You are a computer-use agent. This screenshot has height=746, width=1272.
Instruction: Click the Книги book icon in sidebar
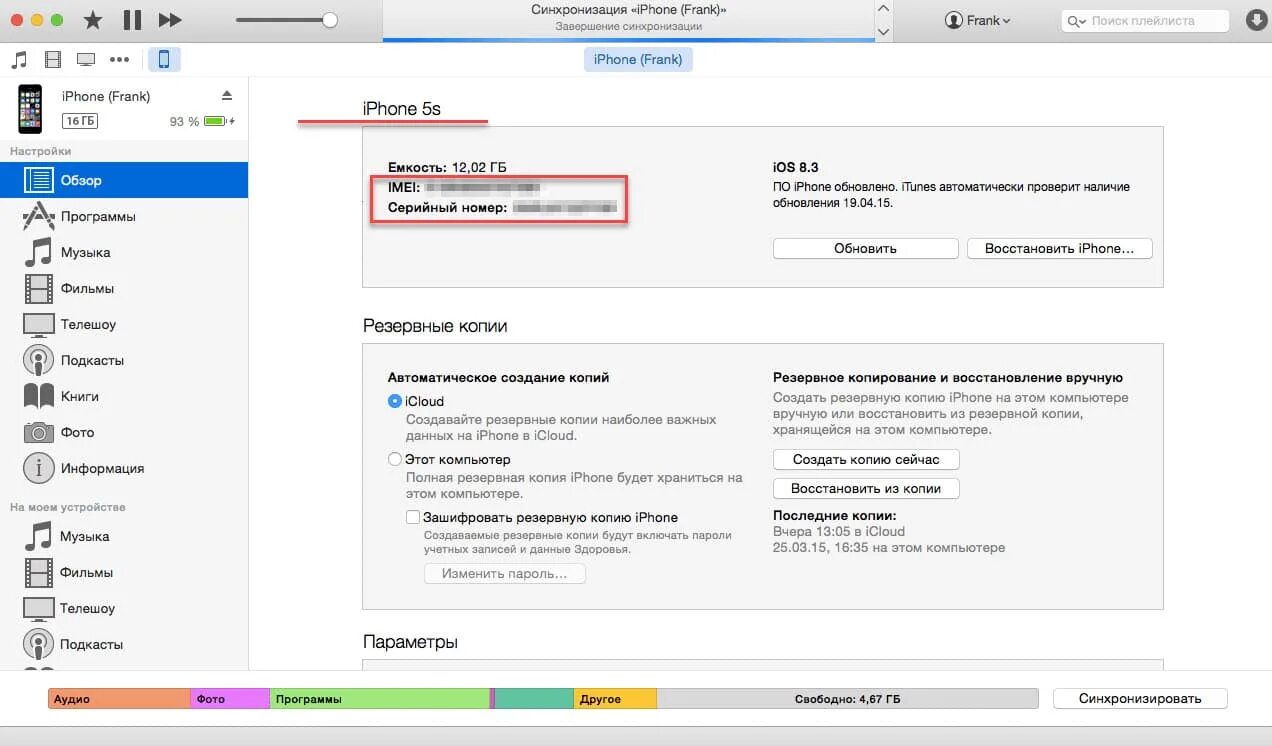click(x=38, y=396)
